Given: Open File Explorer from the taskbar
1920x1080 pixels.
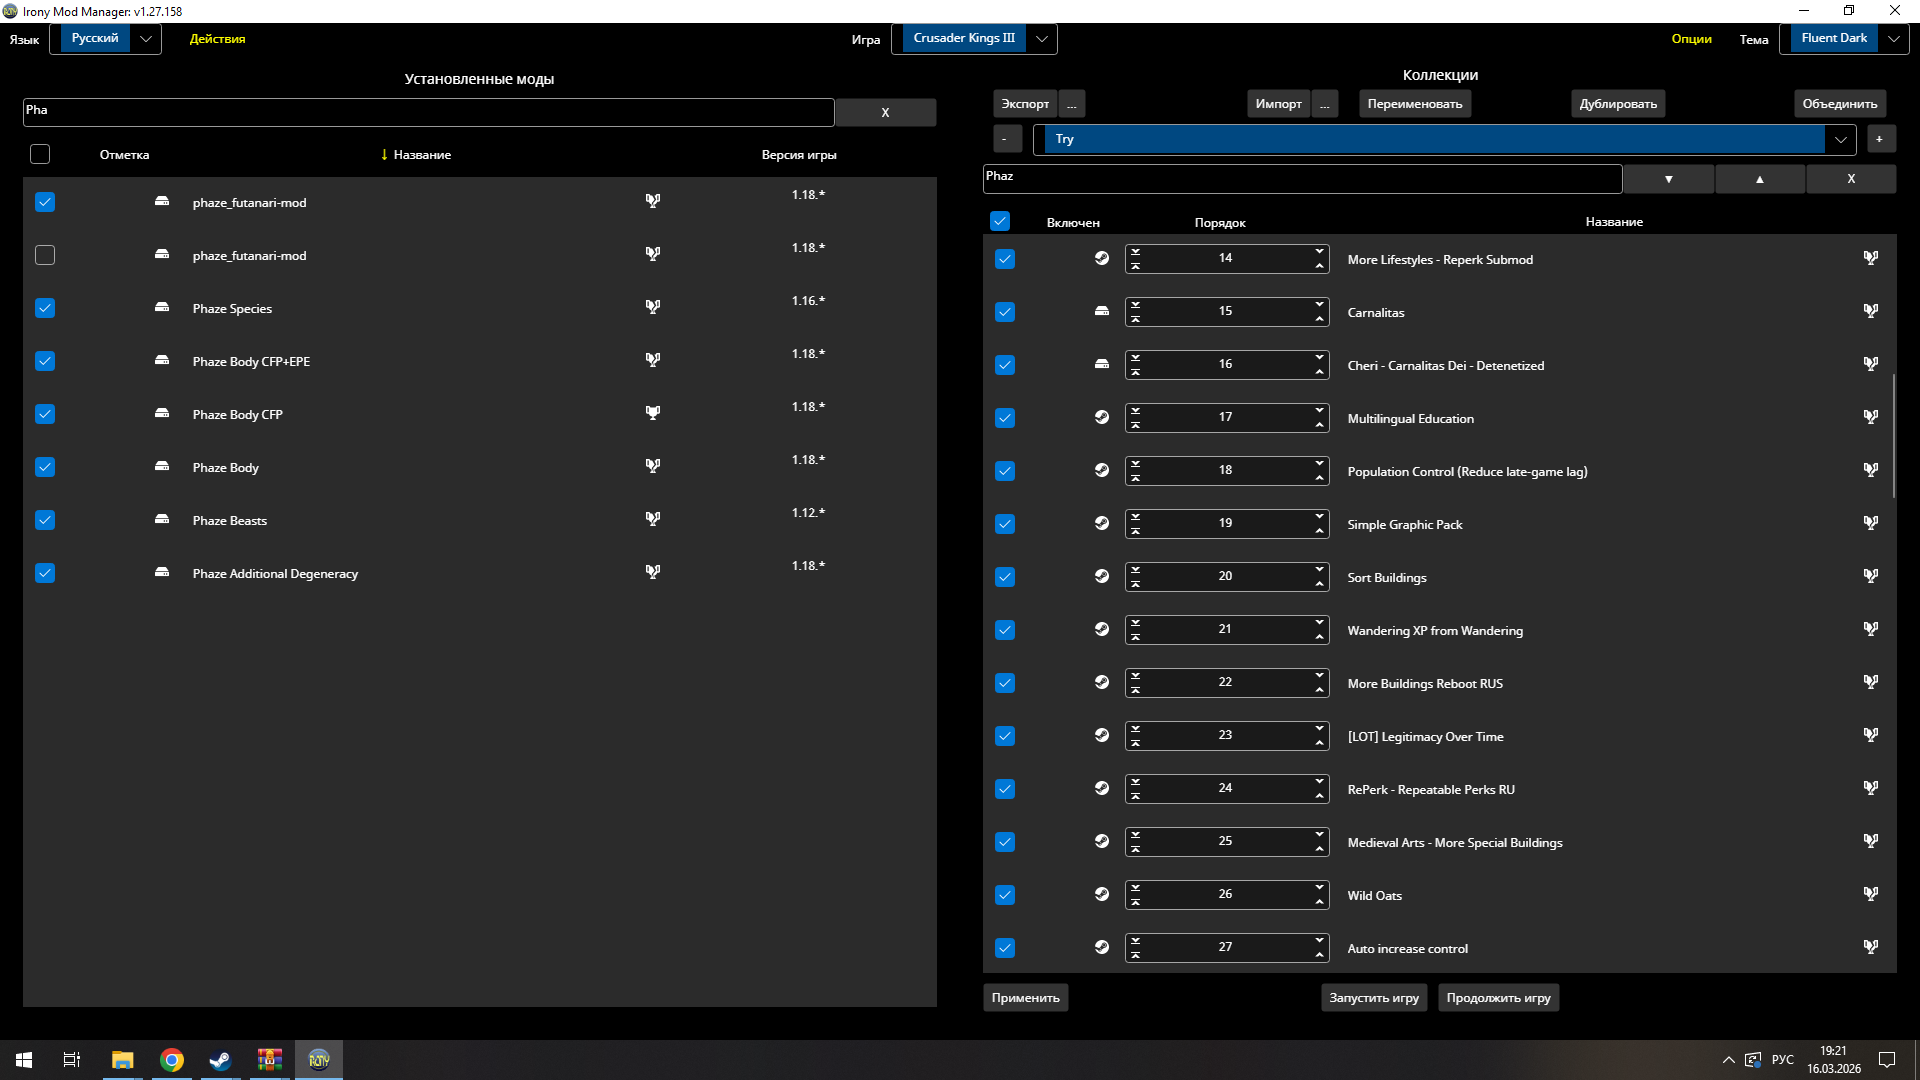Looking at the screenshot, I should (x=122, y=1060).
